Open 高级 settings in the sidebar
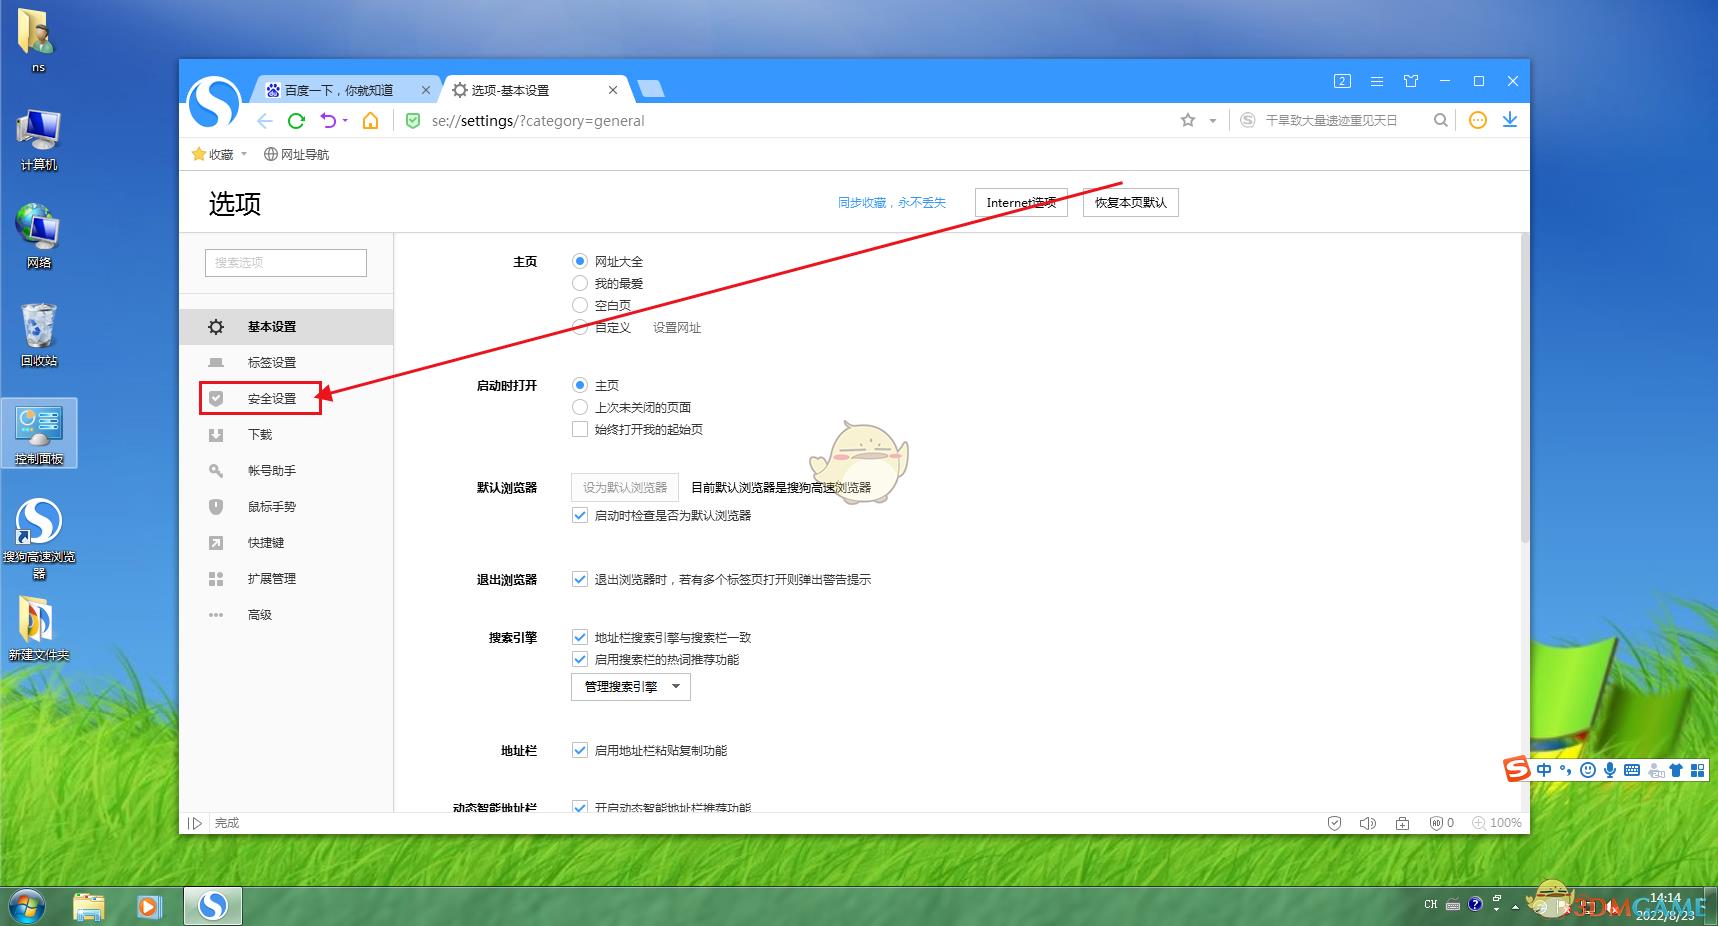 point(286,615)
